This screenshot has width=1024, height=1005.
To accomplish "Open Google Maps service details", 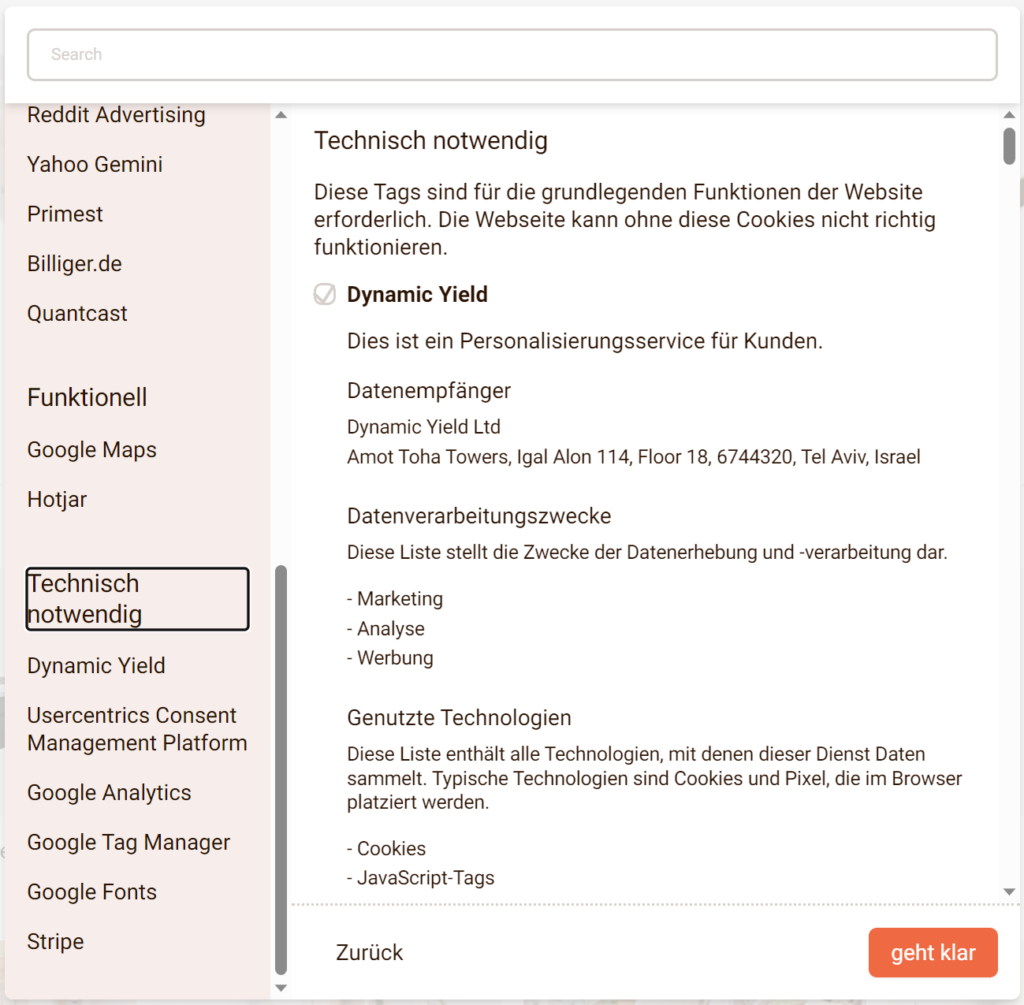I will coord(92,450).
